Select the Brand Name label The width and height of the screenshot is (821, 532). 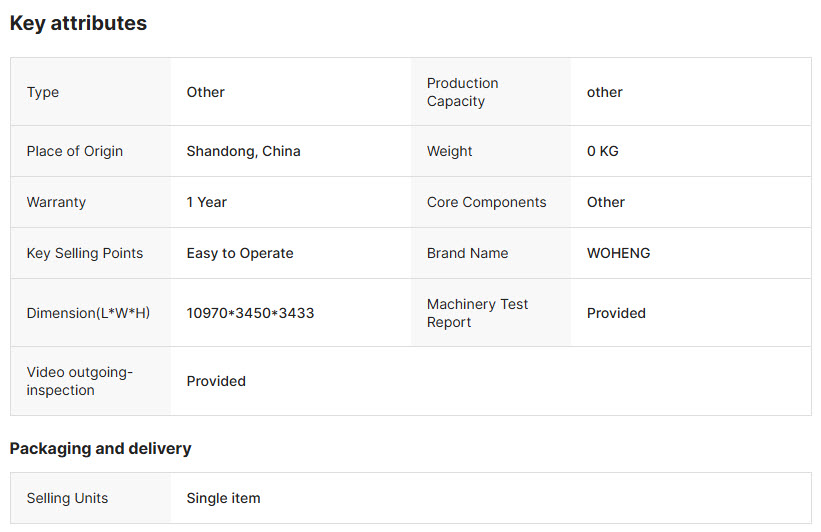click(468, 253)
